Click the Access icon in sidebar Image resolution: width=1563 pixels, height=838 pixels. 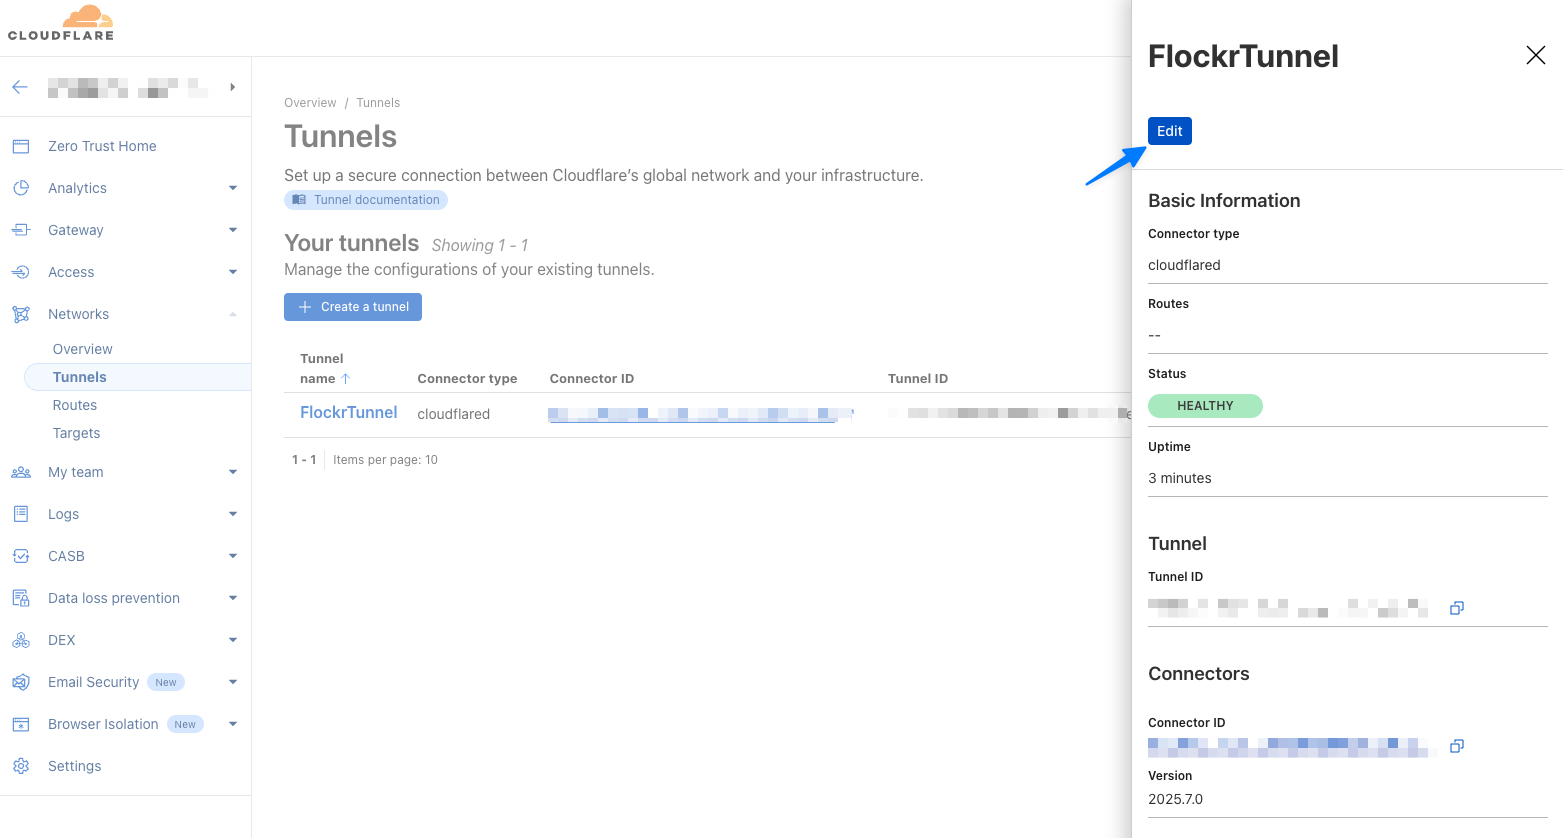(x=21, y=272)
